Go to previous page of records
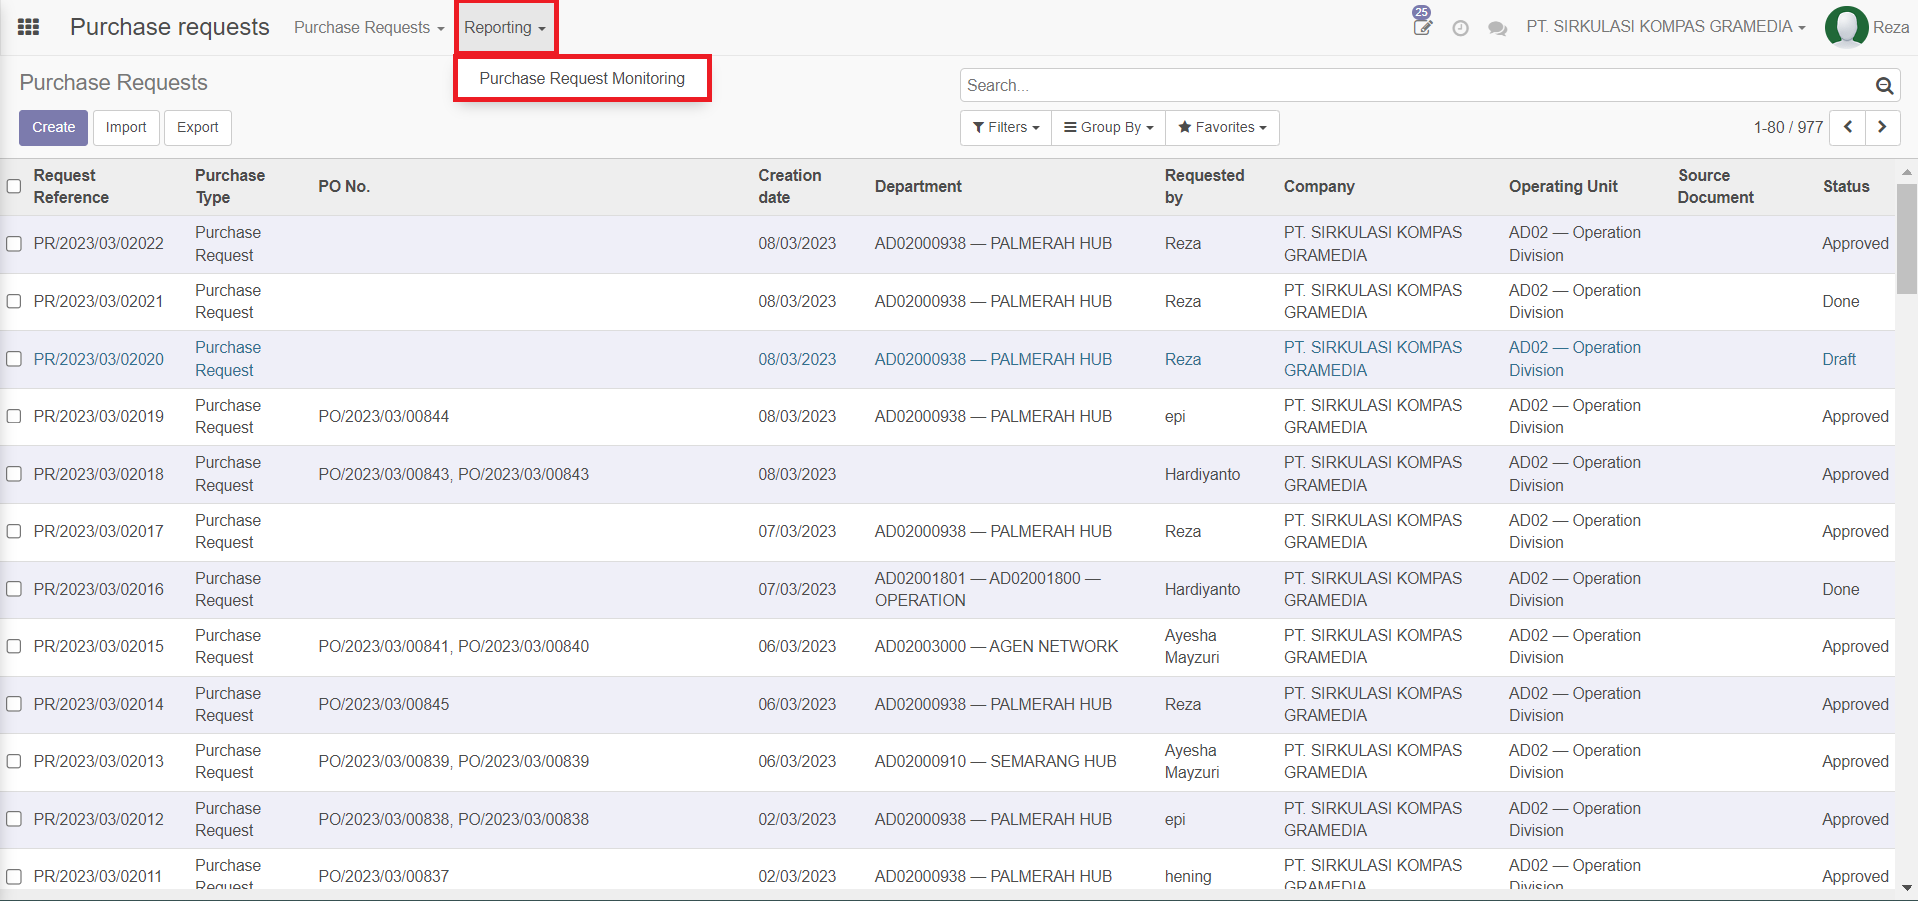Viewport: 1918px width, 901px height. (x=1848, y=127)
